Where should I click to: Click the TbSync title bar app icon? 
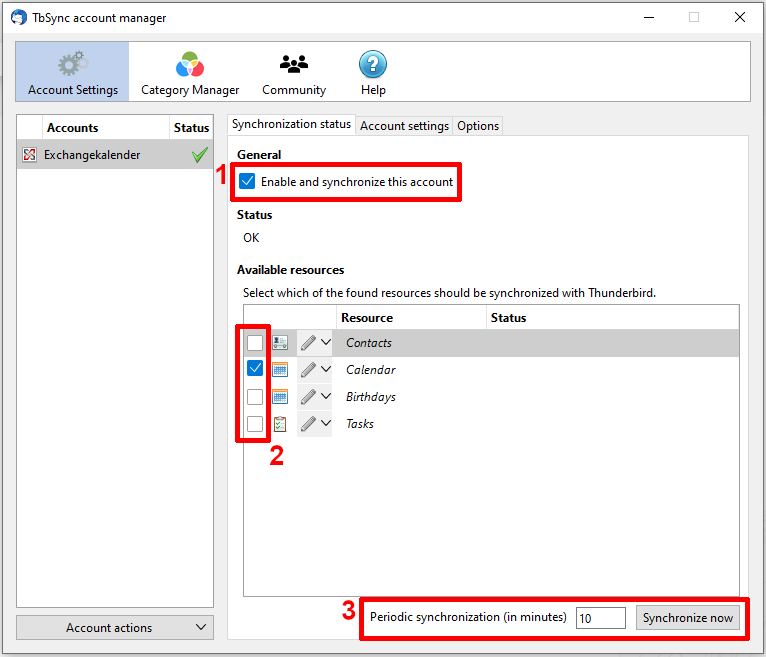[19, 18]
